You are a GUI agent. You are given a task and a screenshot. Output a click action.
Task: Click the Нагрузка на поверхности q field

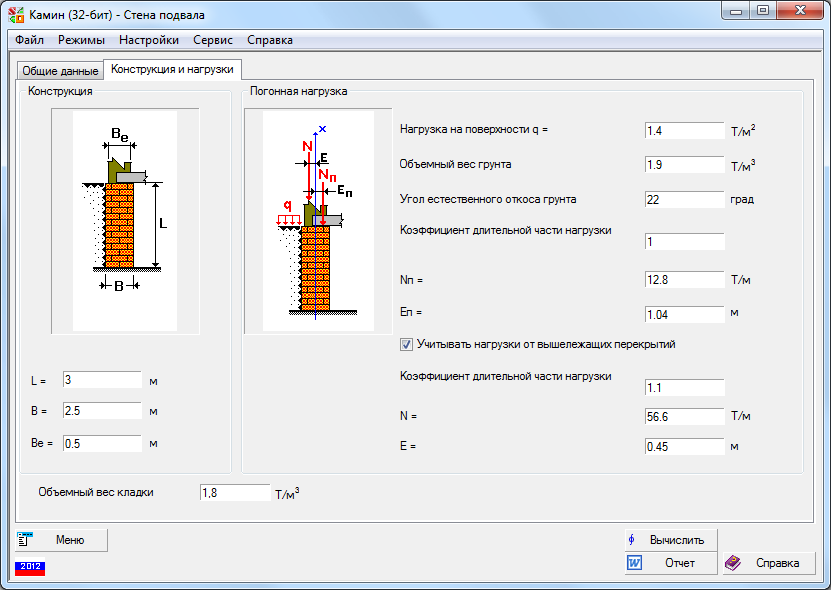(684, 131)
